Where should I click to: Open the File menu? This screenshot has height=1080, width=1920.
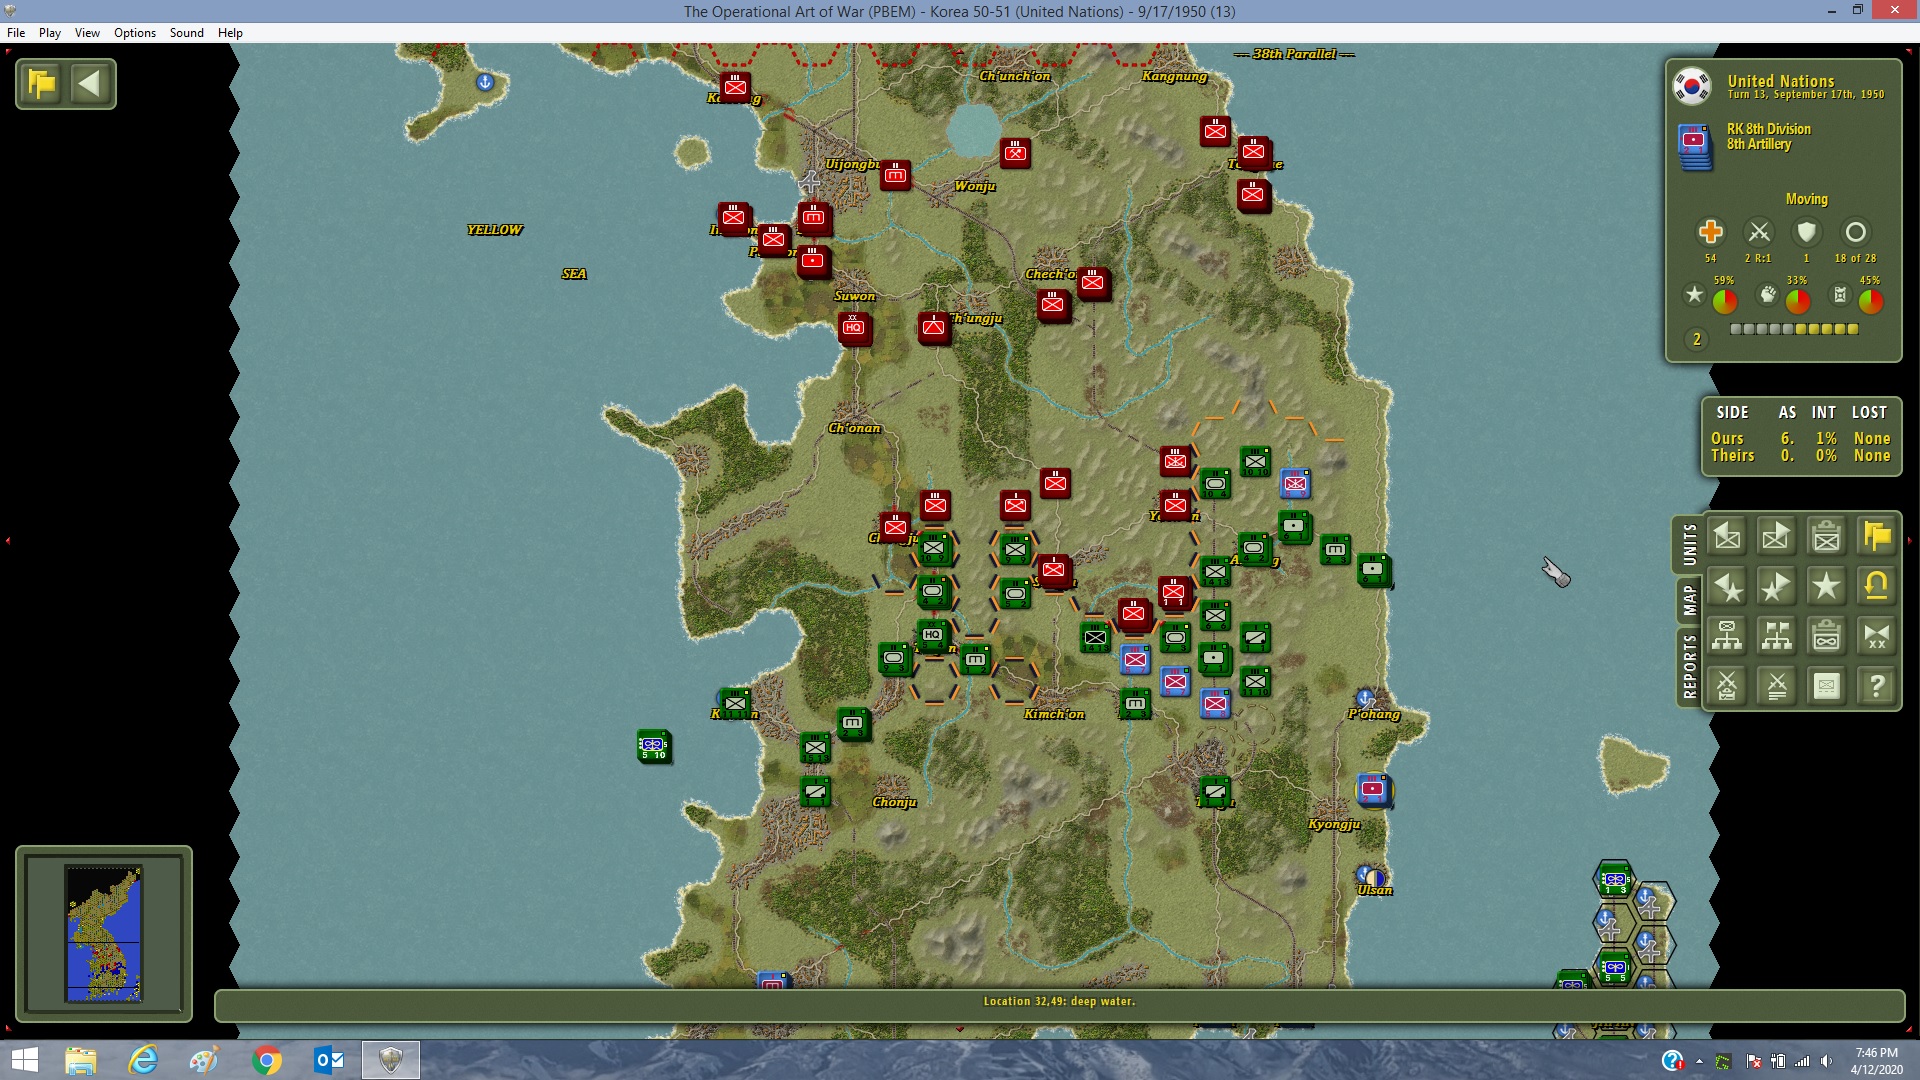coord(16,33)
